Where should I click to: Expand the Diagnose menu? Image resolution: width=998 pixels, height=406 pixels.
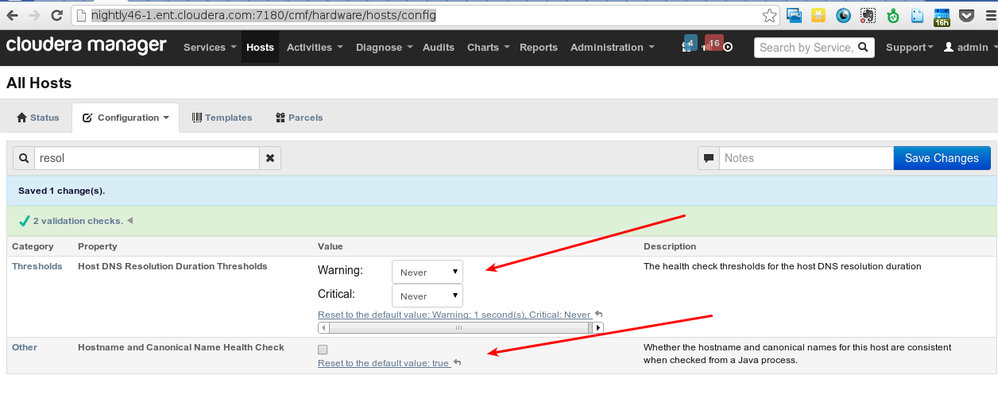pyautogui.click(x=384, y=47)
